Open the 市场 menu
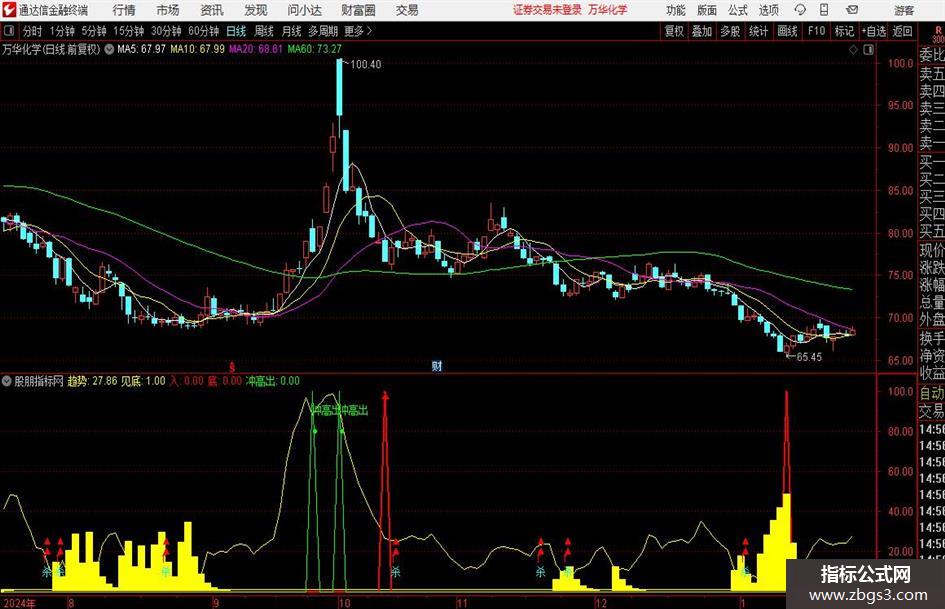This screenshot has height=609, width=945. (168, 10)
